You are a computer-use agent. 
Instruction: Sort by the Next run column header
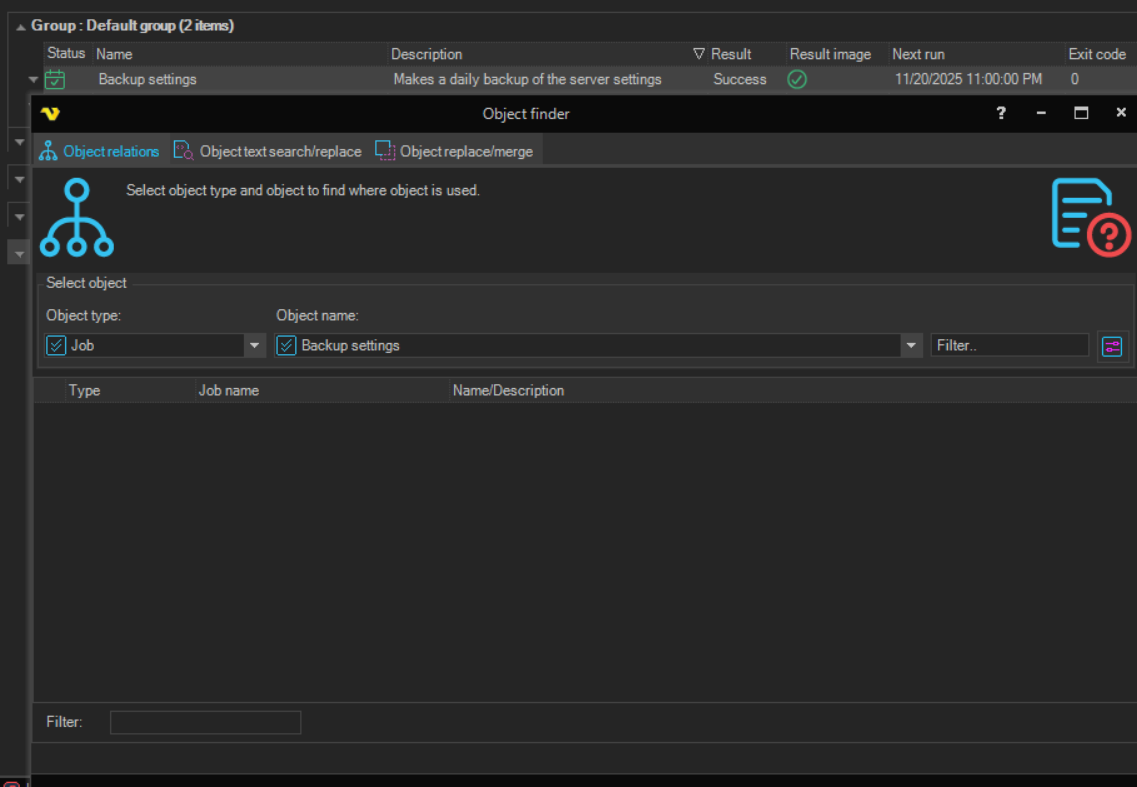click(x=918, y=54)
